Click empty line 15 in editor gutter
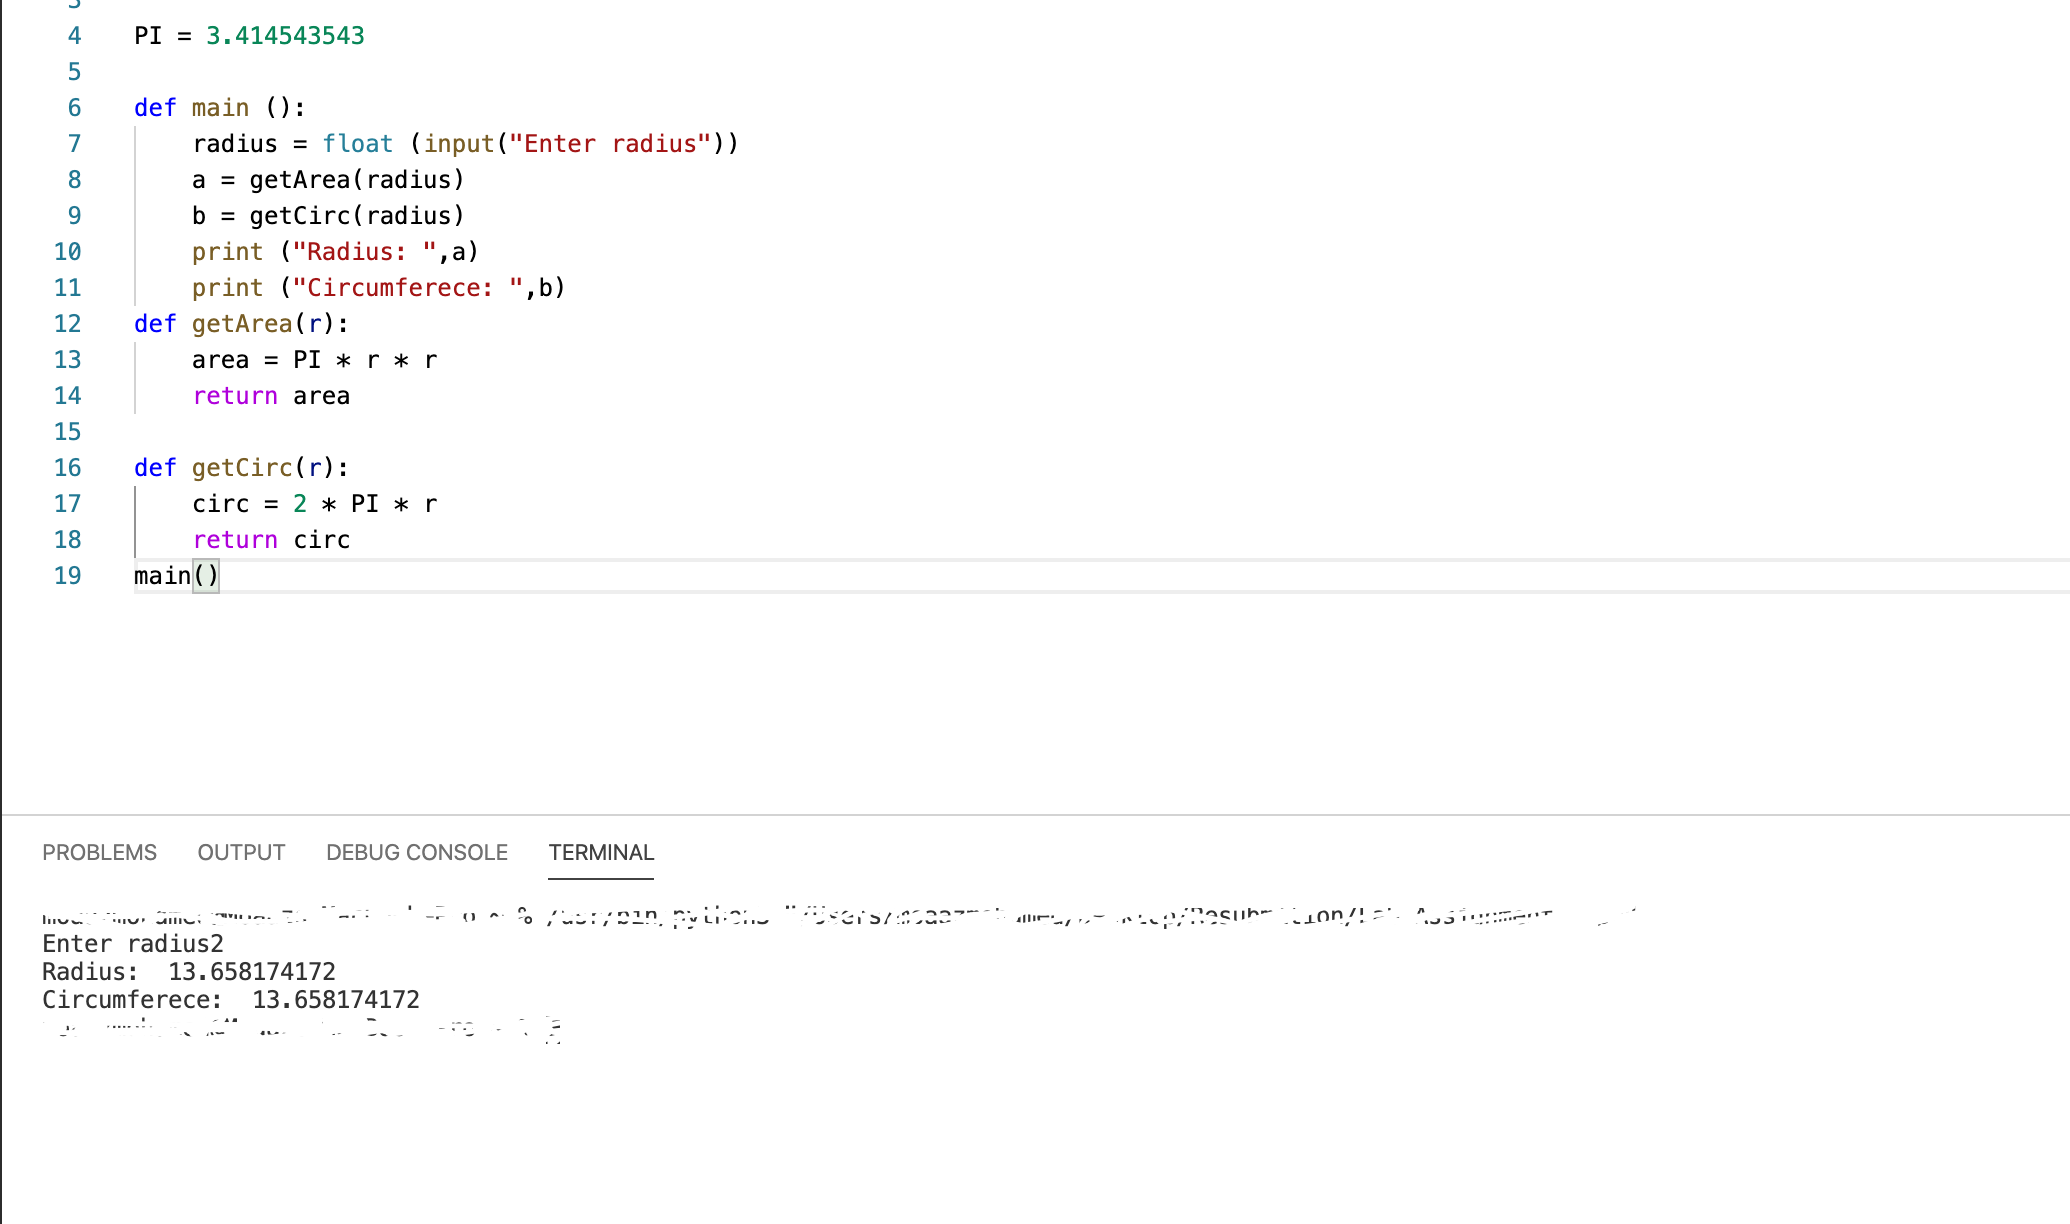This screenshot has height=1224, width=2070. (67, 432)
